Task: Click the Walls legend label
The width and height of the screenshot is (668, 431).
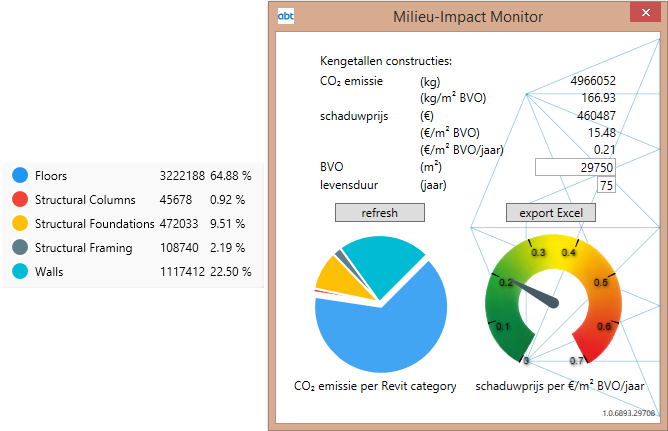Action: [x=49, y=272]
